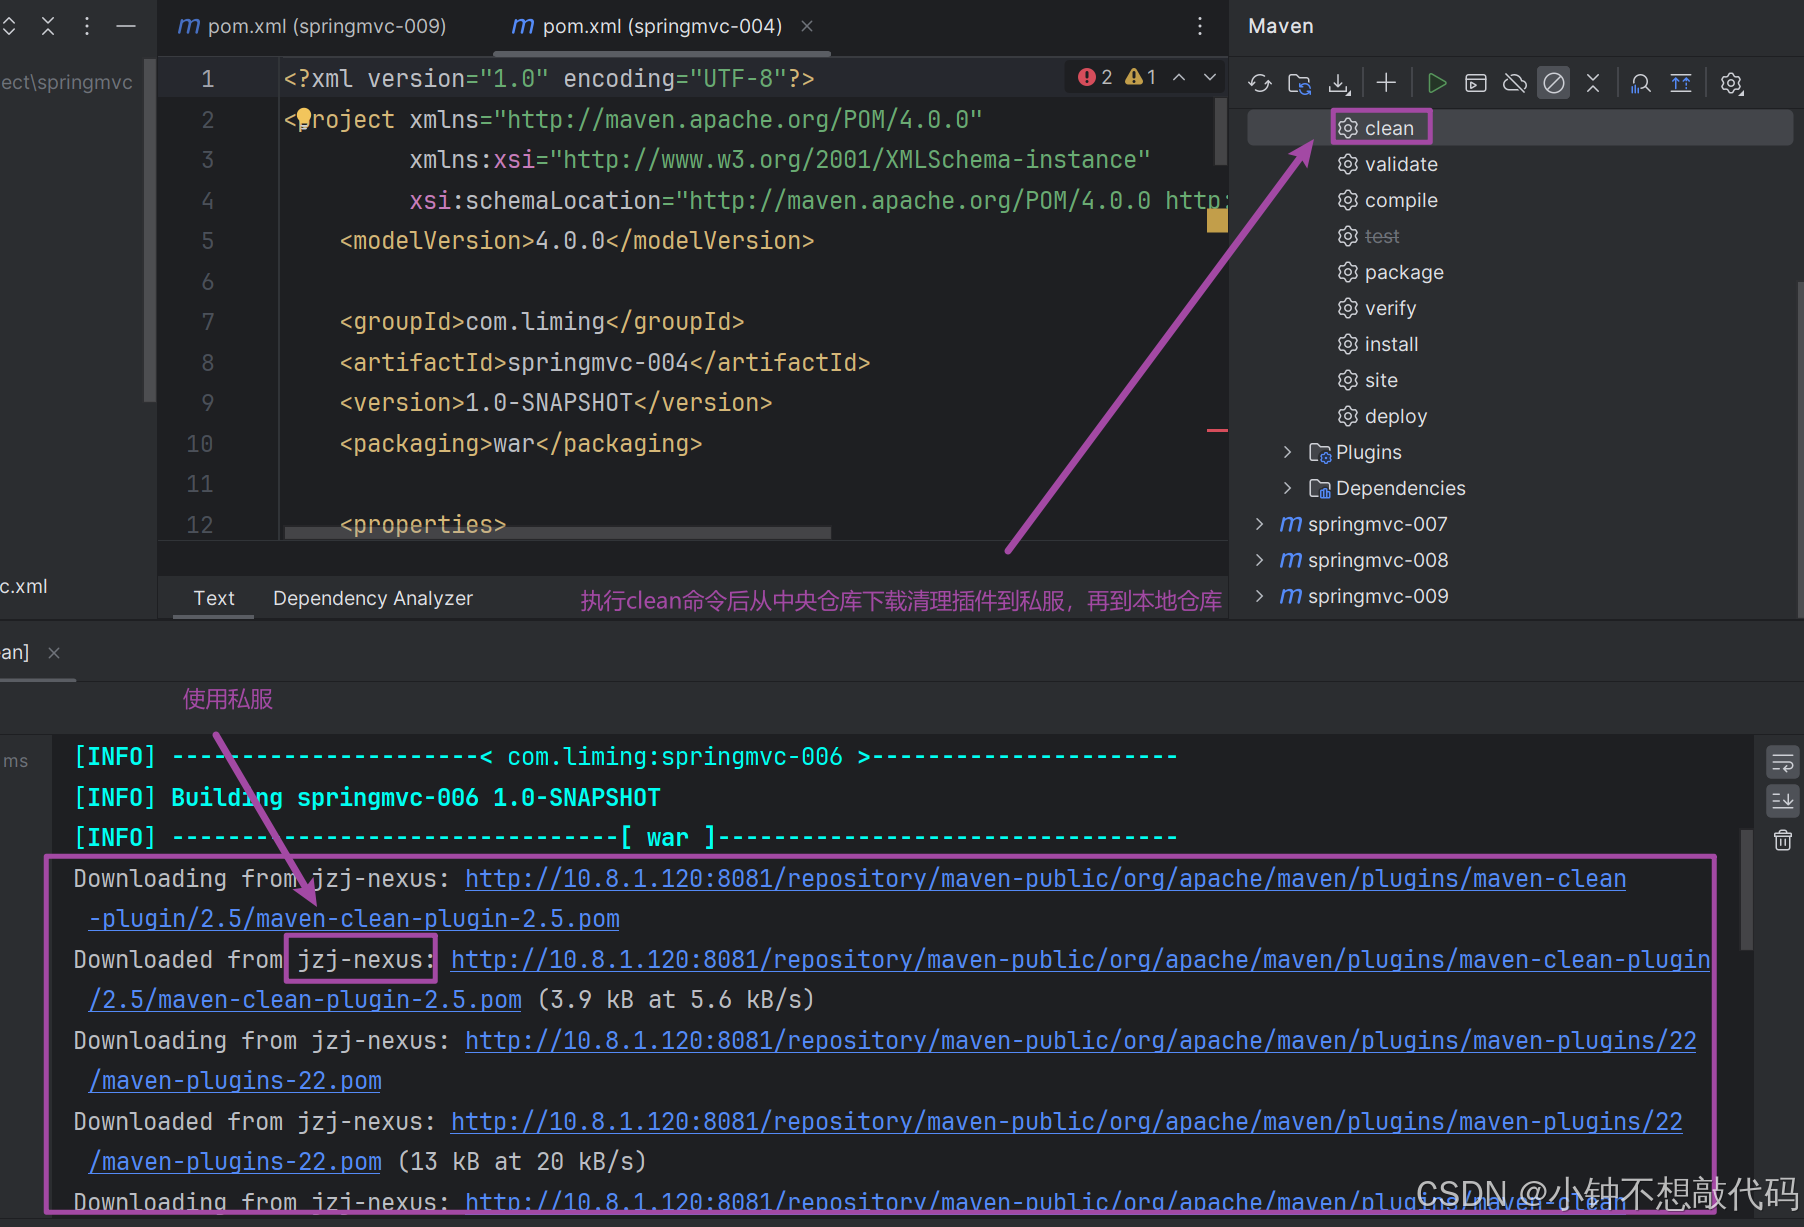Collapse all in Maven tool window
The height and width of the screenshot is (1227, 1804).
coord(1593,83)
